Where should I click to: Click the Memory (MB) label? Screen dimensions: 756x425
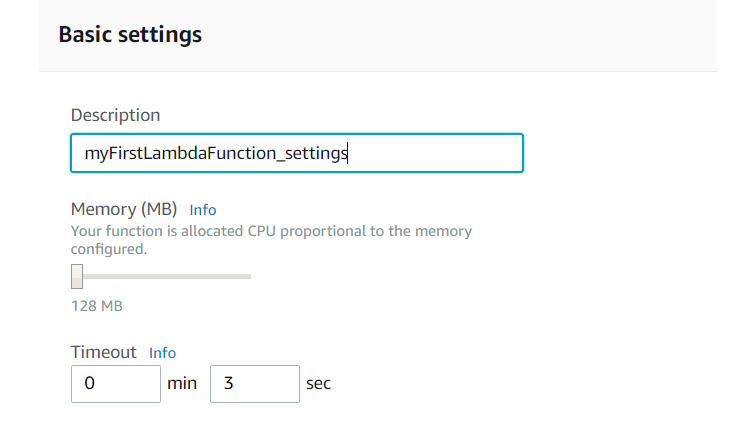(124, 209)
